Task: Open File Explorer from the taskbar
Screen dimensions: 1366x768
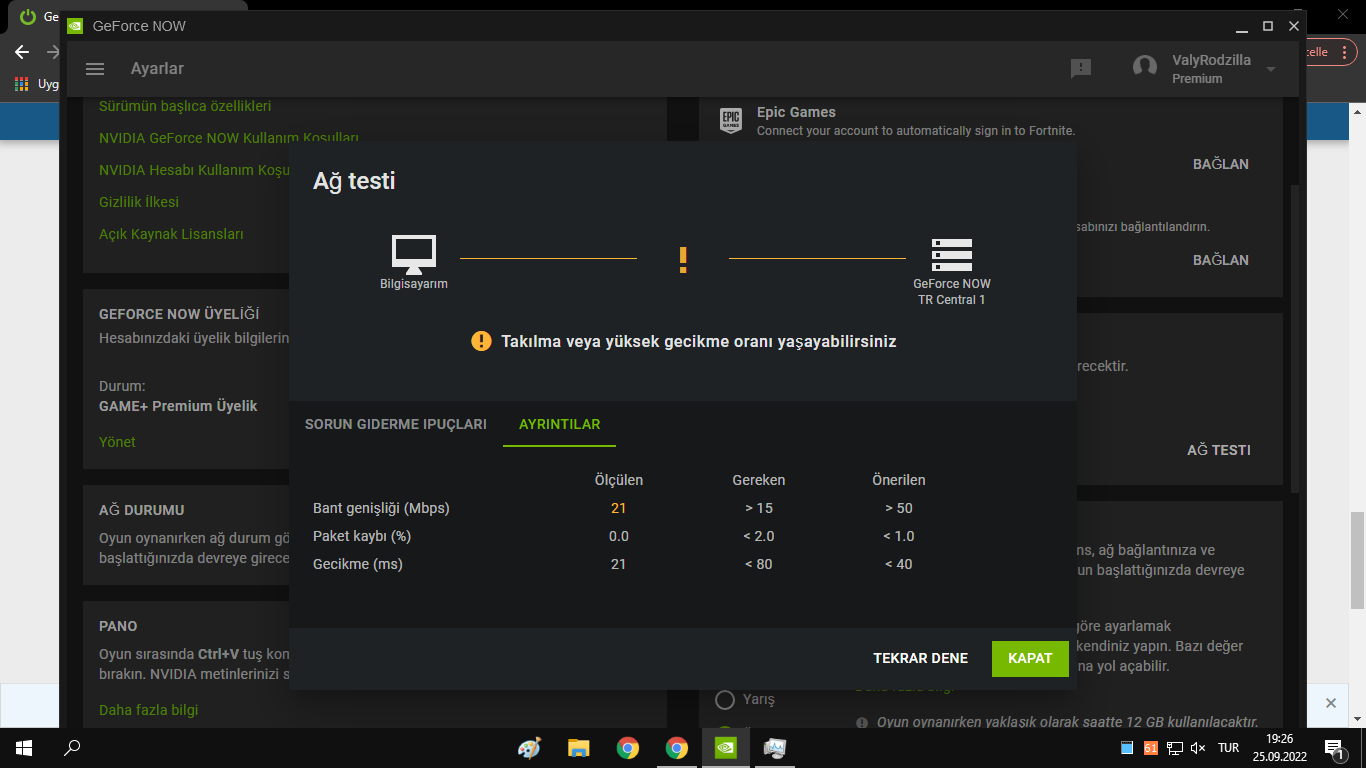Action: coord(578,747)
